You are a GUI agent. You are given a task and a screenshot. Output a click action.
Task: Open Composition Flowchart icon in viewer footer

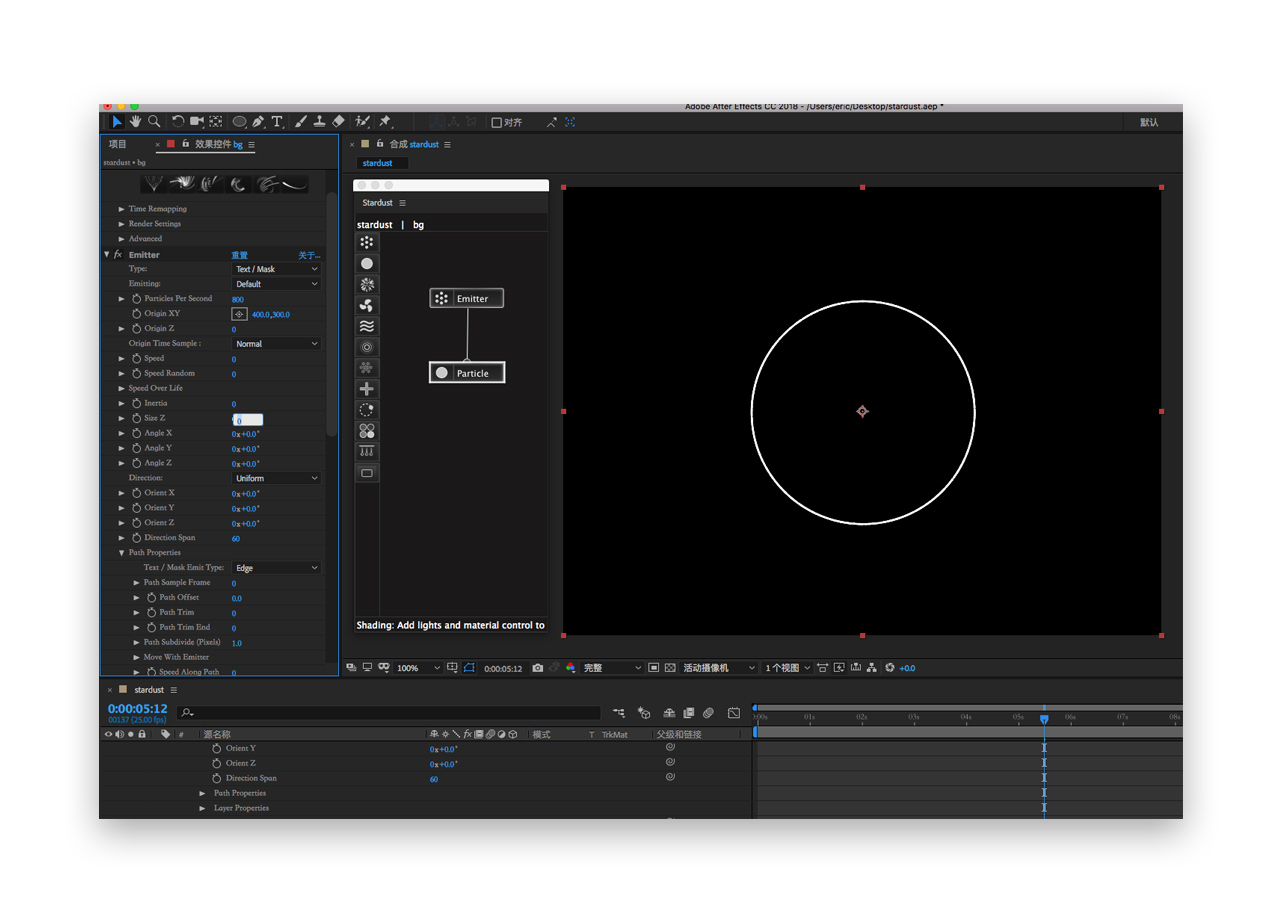click(872, 668)
